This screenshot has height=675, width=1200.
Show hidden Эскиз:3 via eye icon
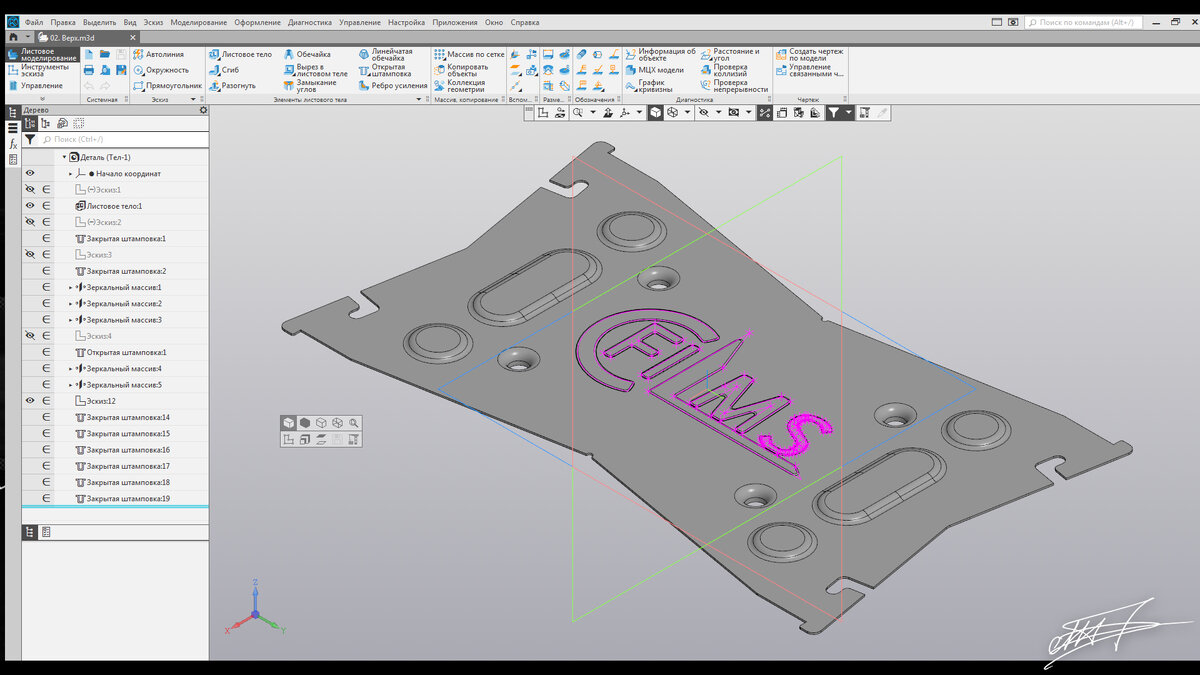click(30, 254)
